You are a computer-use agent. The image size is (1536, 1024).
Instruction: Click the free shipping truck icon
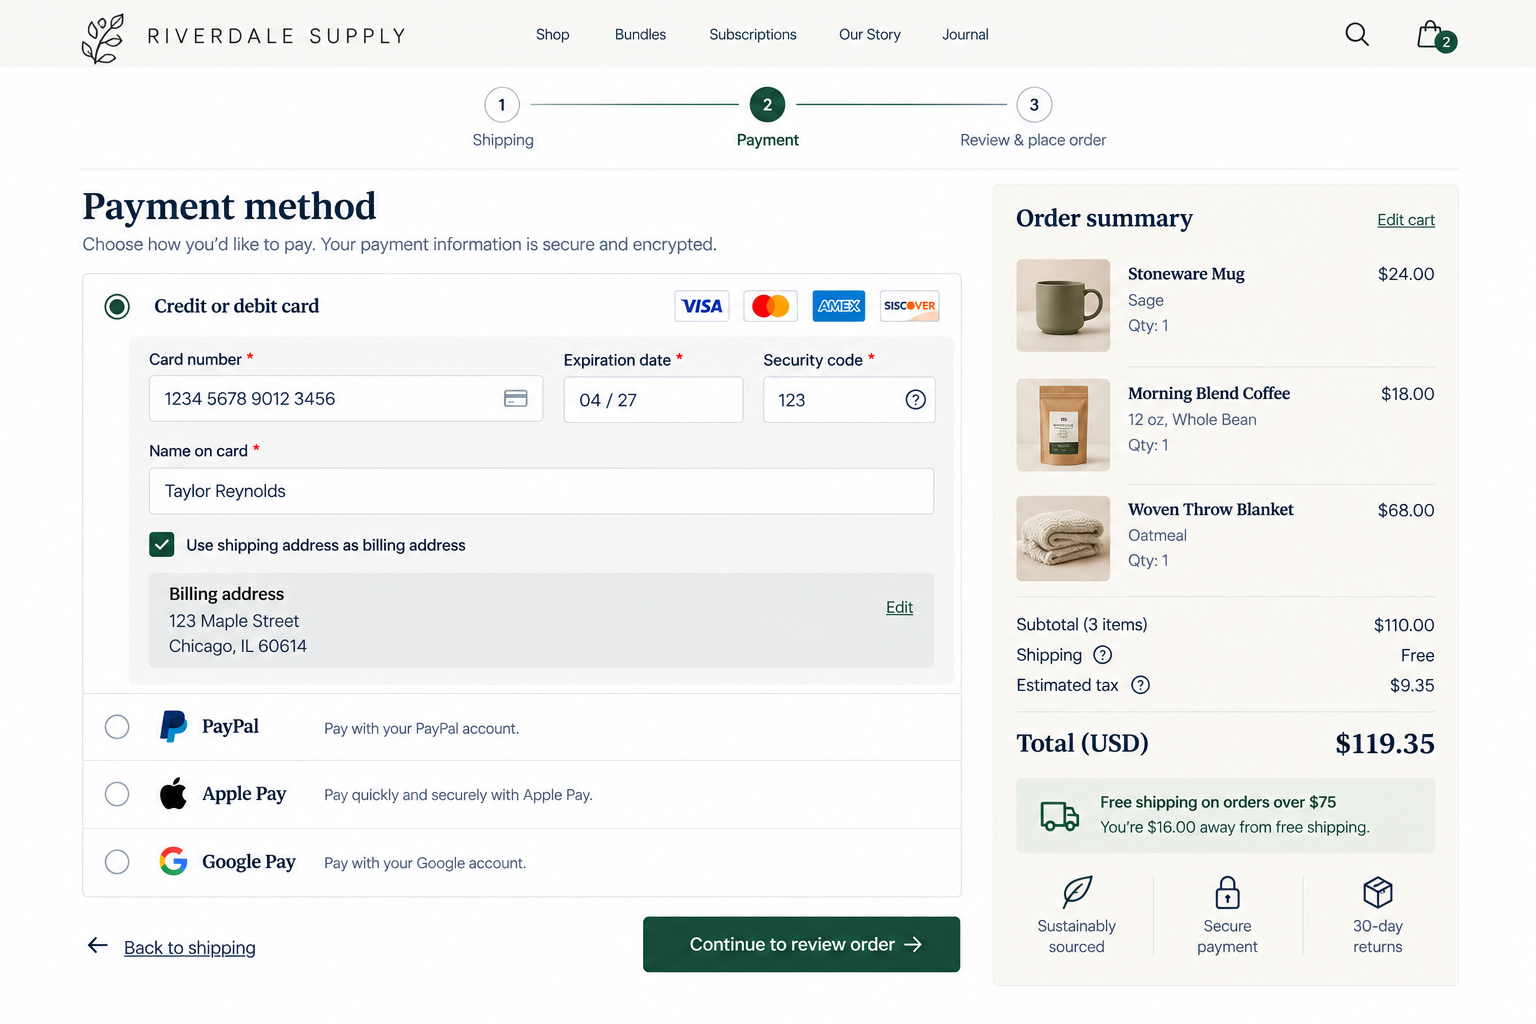[1060, 816]
